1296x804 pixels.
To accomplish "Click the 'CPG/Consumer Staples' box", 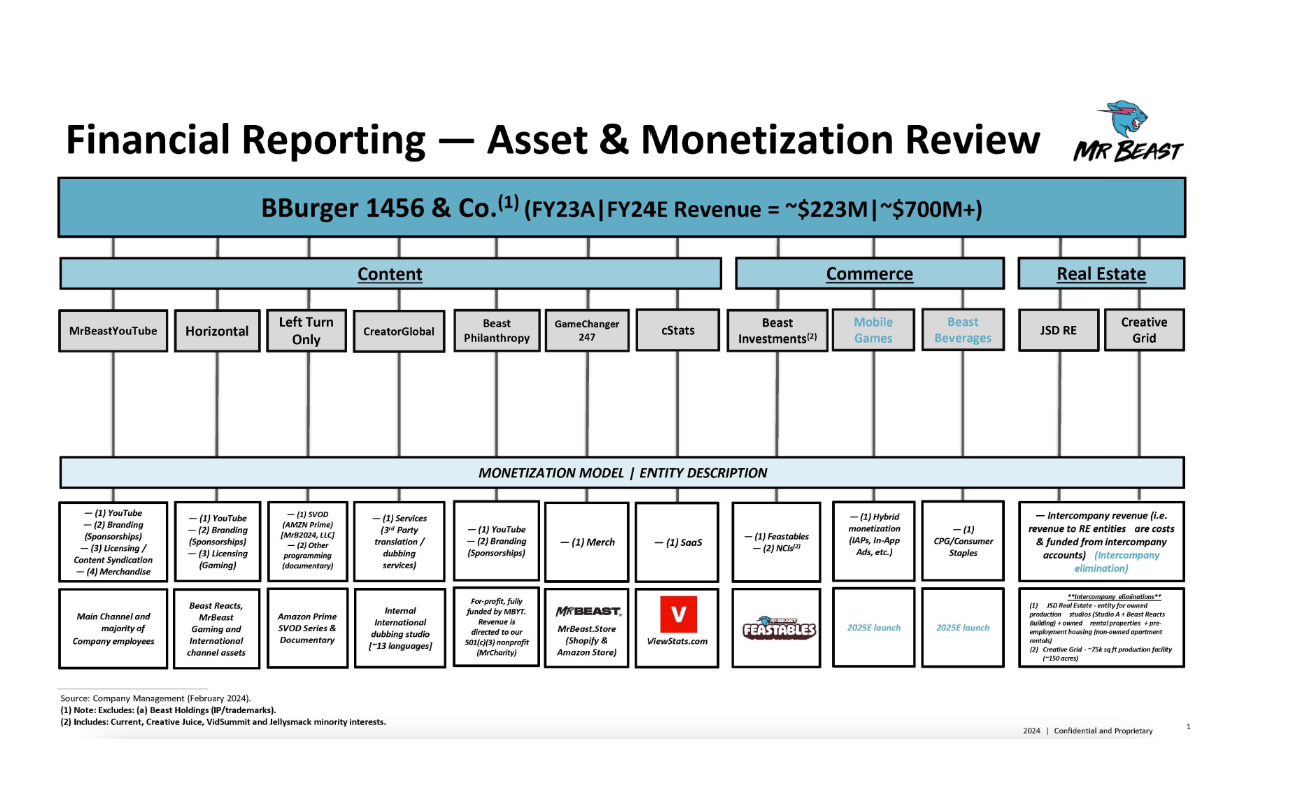I will coord(963,541).
